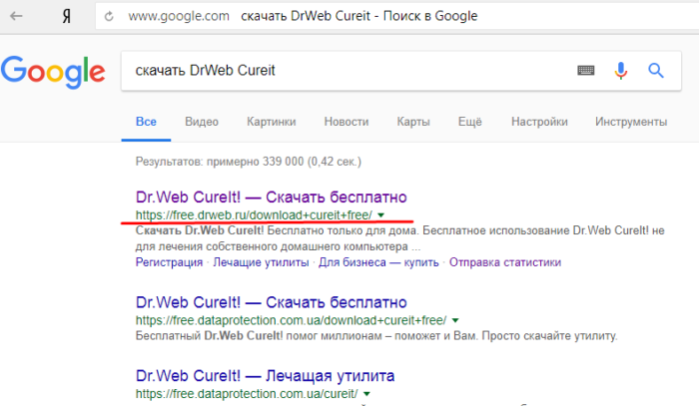This screenshot has width=699, height=406.
Task: Open the Yandex home button
Action: click(x=66, y=16)
